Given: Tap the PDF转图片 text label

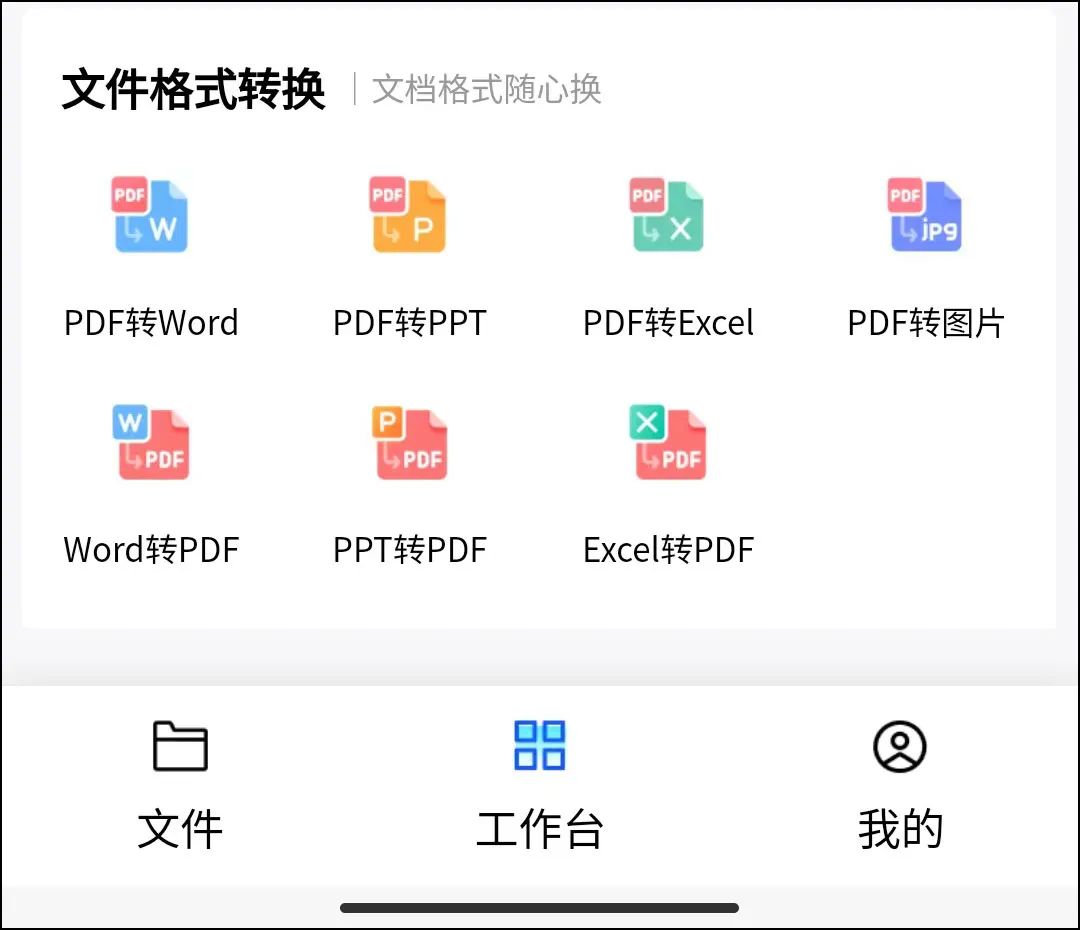Looking at the screenshot, I should click(x=925, y=322).
